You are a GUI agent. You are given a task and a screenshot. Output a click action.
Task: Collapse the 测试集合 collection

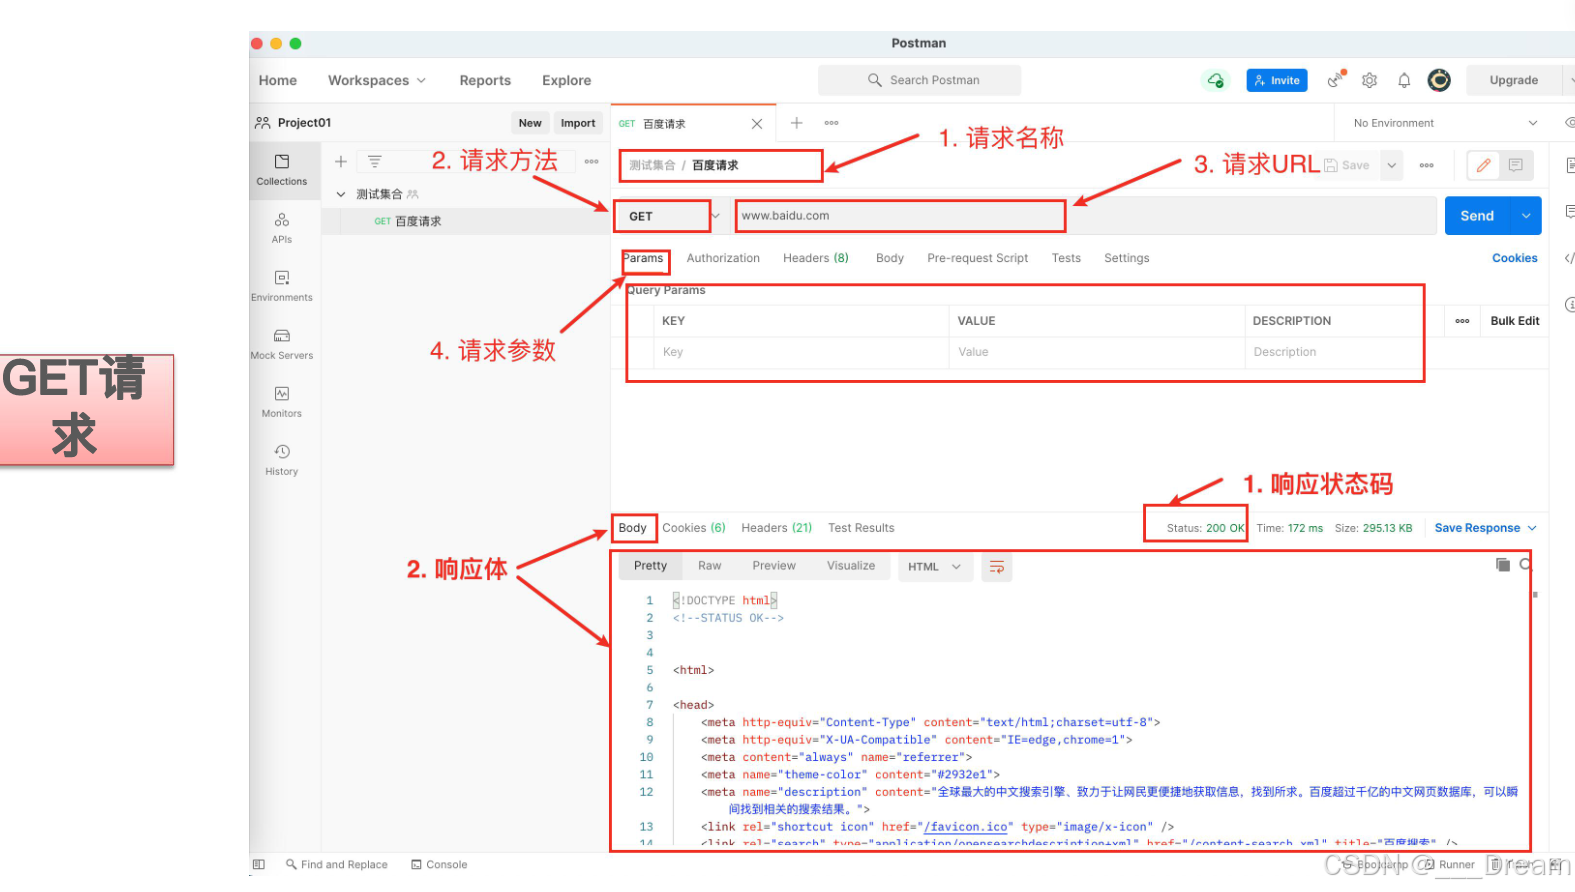point(341,194)
